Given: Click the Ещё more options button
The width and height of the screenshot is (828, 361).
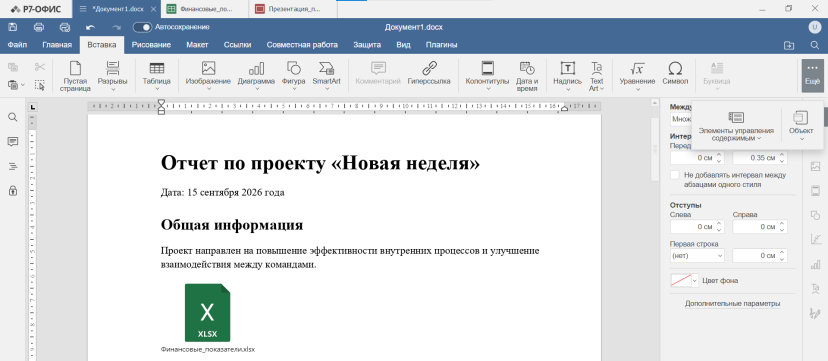Looking at the screenshot, I should pyautogui.click(x=812, y=75).
